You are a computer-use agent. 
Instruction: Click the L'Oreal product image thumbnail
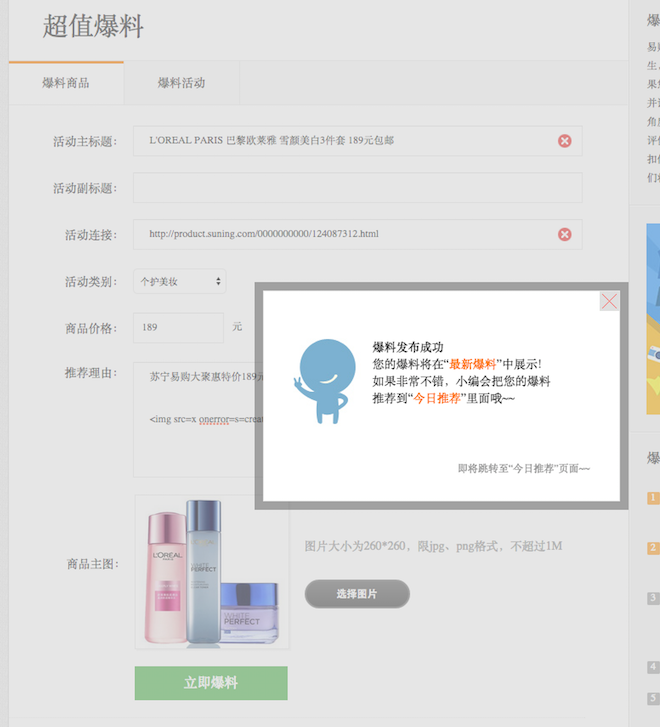212,572
